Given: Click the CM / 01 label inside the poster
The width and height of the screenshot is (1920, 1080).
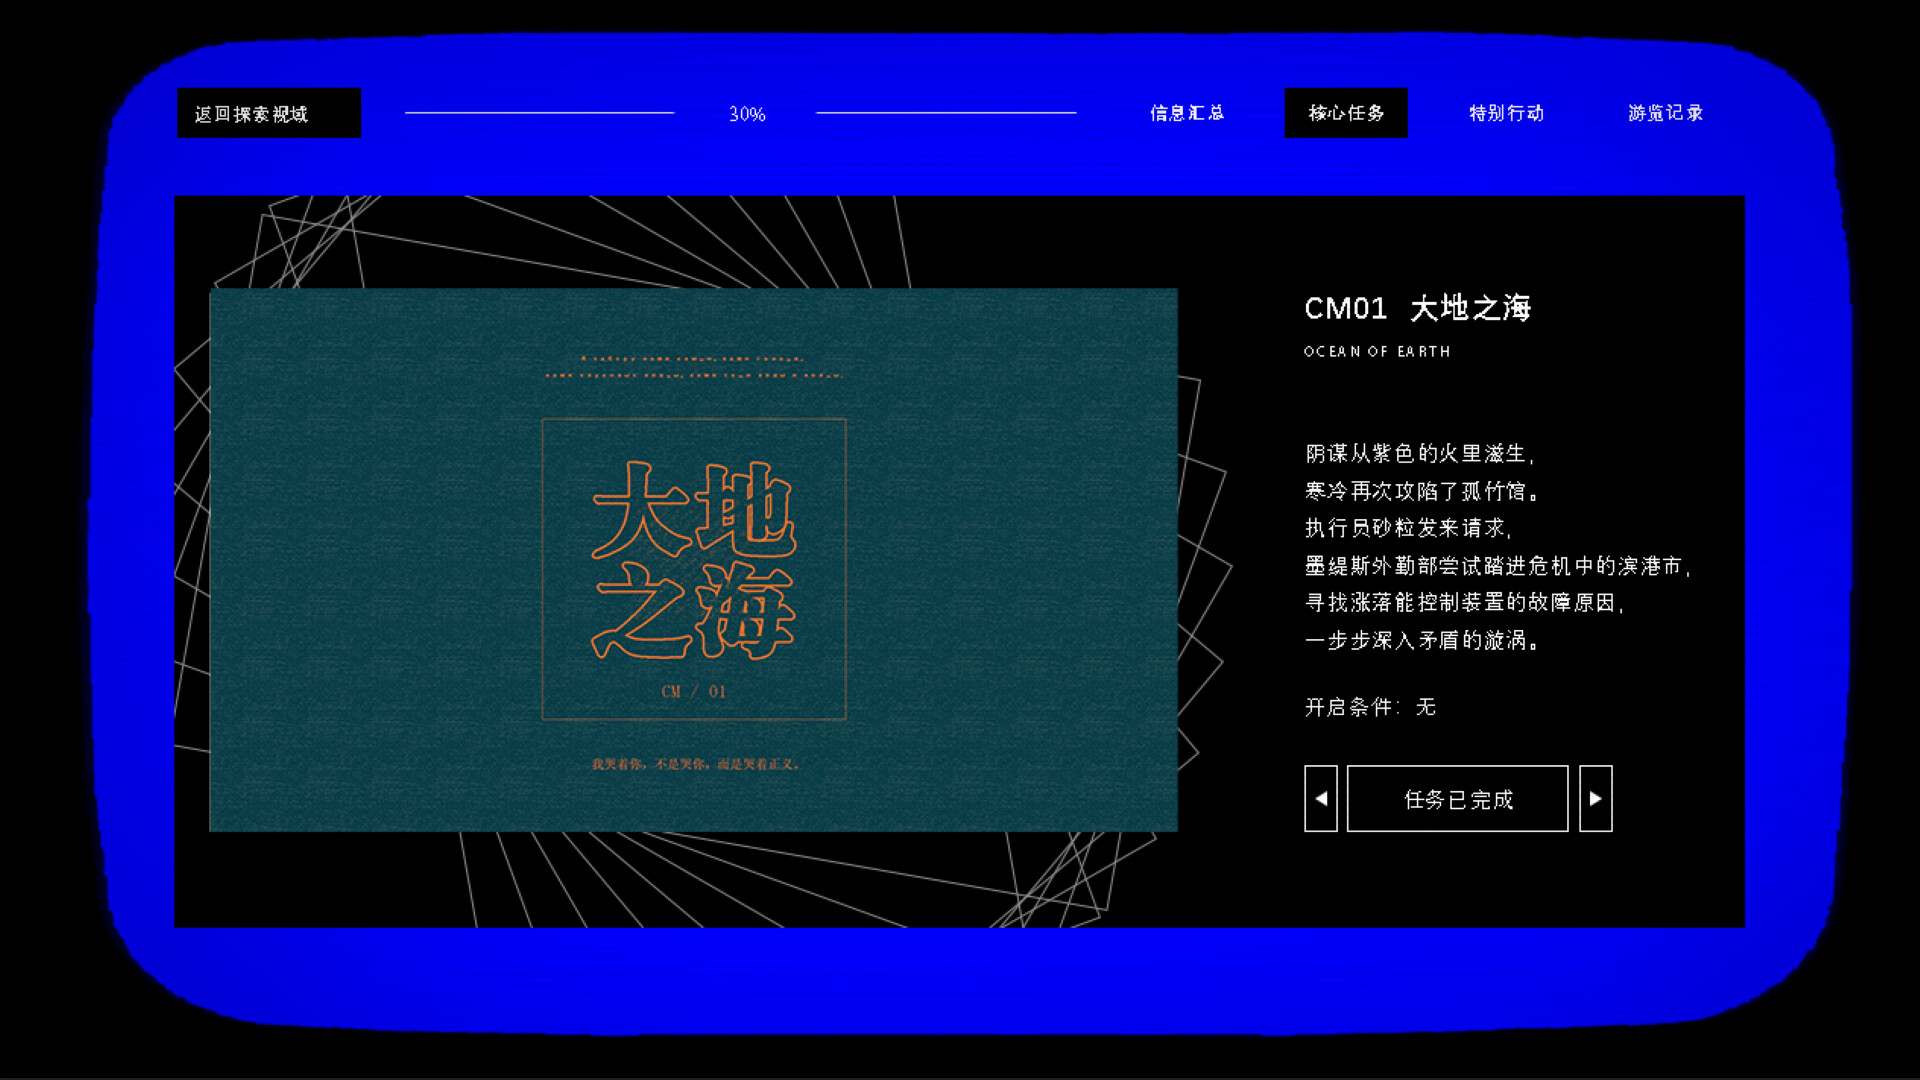Looking at the screenshot, I should pyautogui.click(x=693, y=690).
